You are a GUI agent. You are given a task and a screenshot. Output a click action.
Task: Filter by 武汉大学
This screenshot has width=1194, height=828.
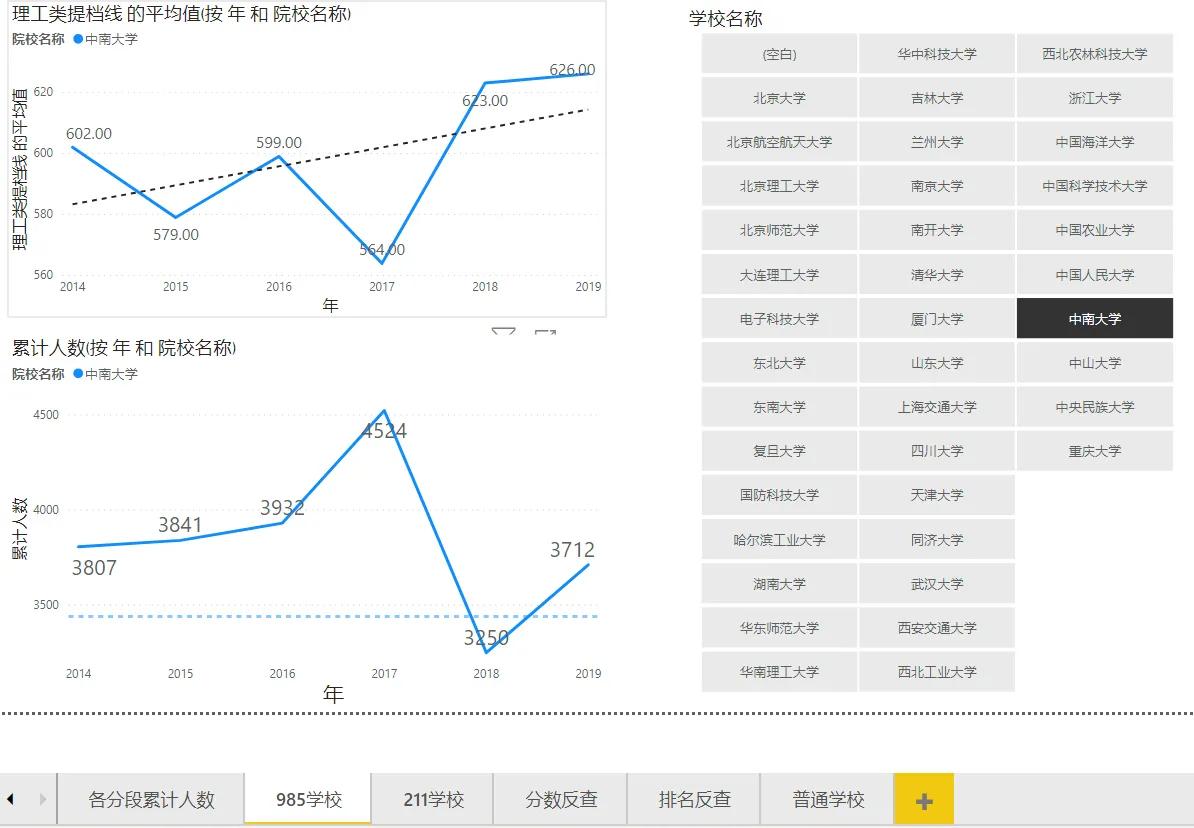pos(937,584)
